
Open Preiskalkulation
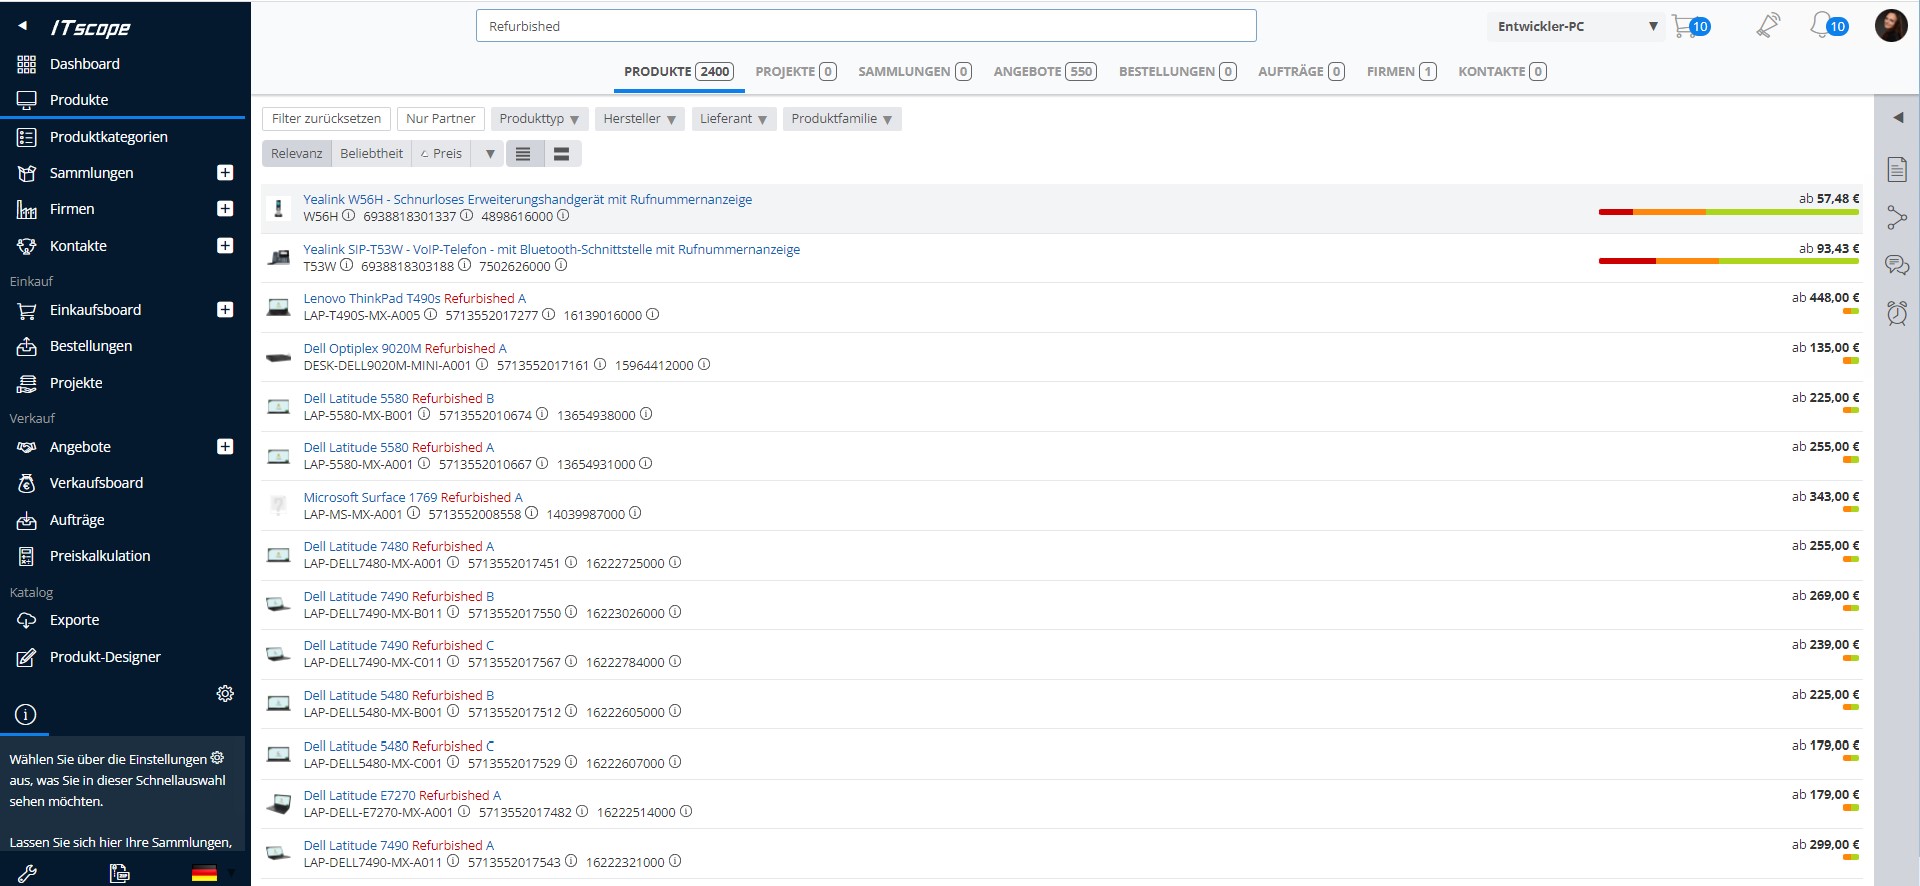pos(100,556)
